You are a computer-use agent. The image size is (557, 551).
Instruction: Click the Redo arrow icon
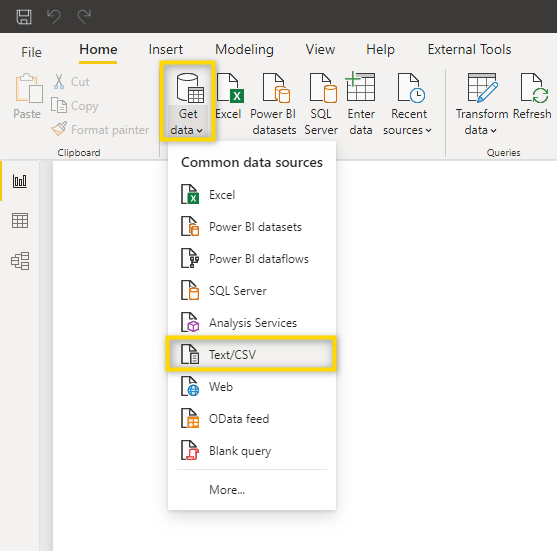(84, 16)
